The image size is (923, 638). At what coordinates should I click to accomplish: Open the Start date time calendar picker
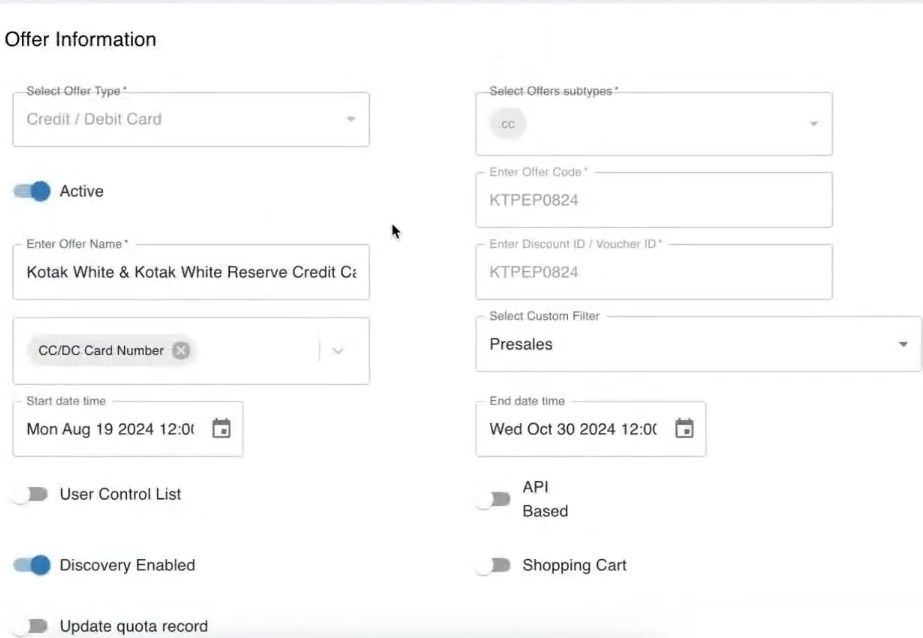(222, 429)
